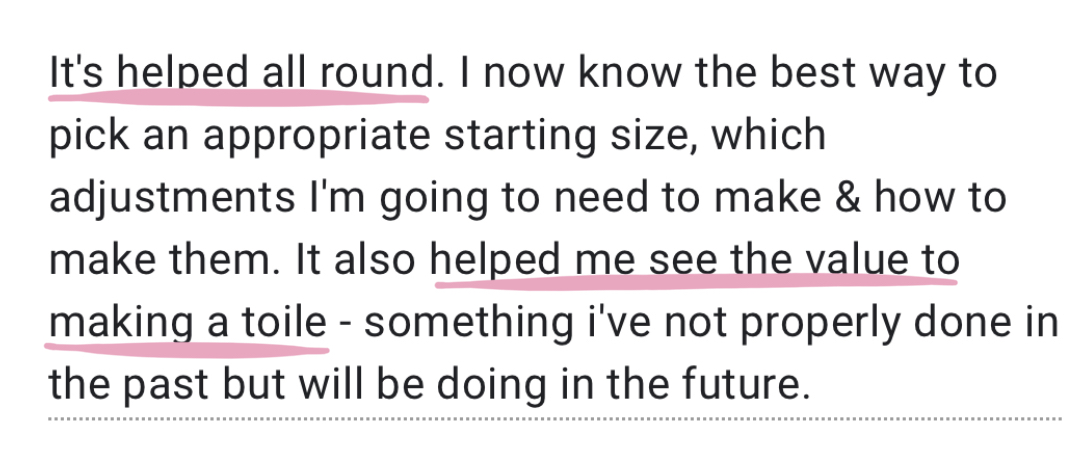The image size is (1087, 462).
Task: Click the highlighted text "helped me see the value to"
Action: (x=695, y=260)
